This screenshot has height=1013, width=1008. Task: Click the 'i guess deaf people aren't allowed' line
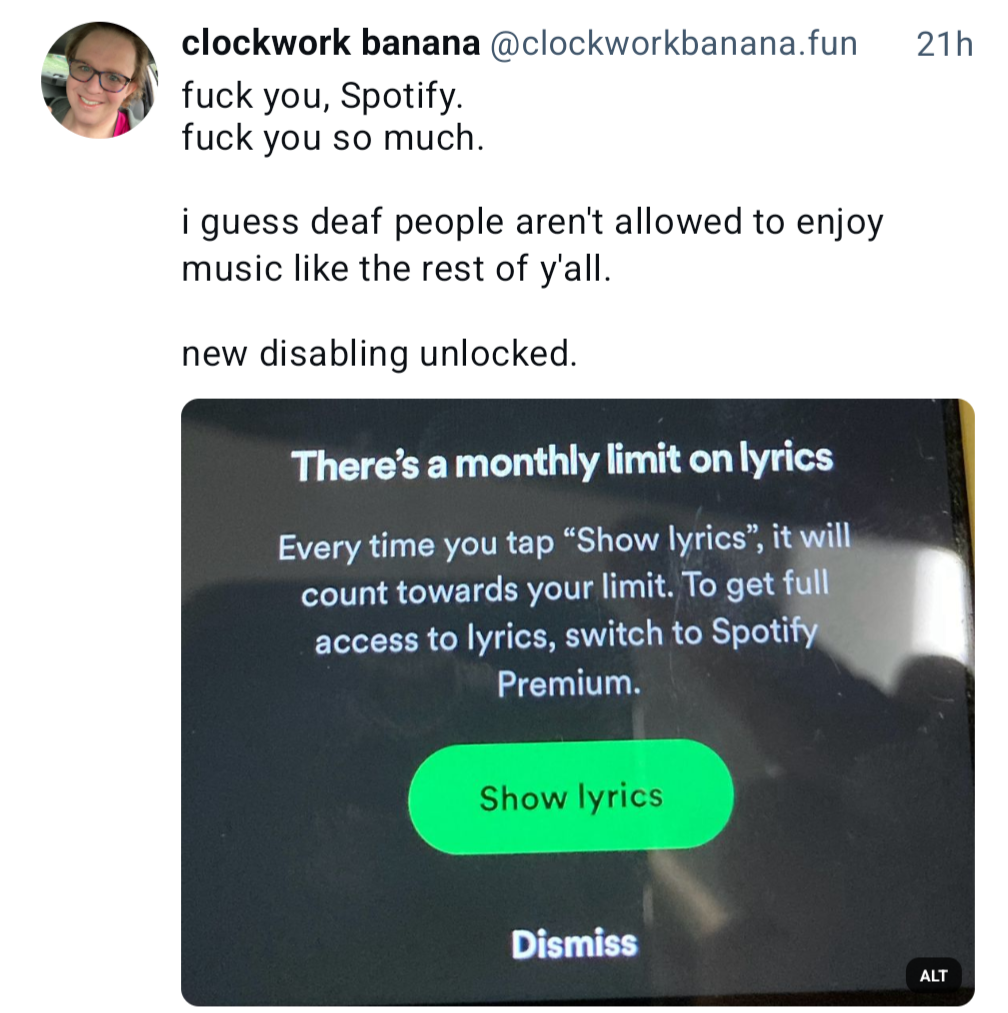(x=532, y=223)
